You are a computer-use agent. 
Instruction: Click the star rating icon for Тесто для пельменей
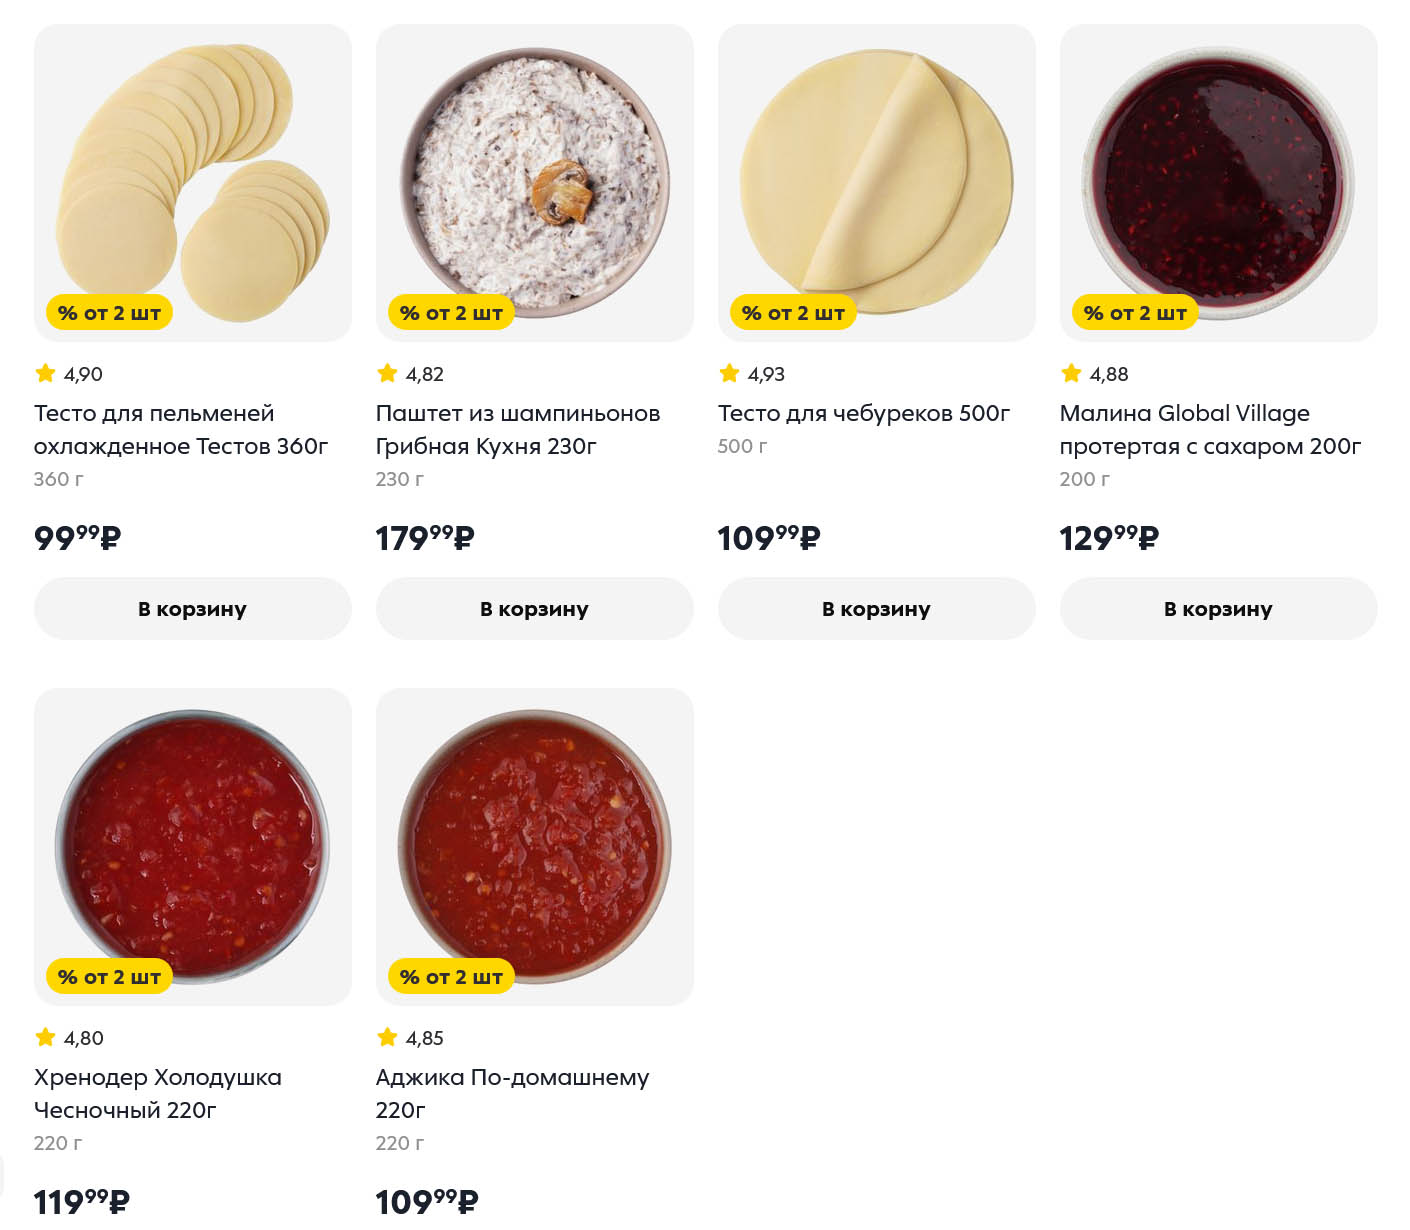(45, 374)
